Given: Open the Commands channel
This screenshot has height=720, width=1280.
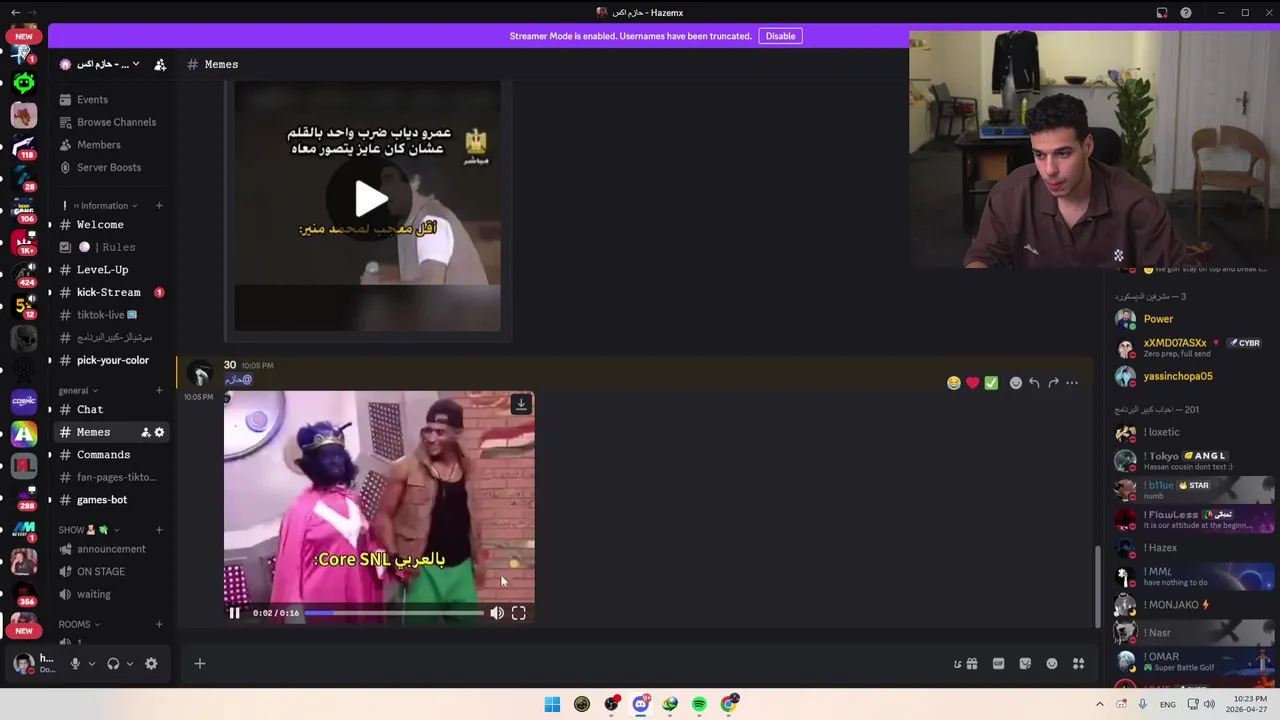Looking at the screenshot, I should point(110,454).
